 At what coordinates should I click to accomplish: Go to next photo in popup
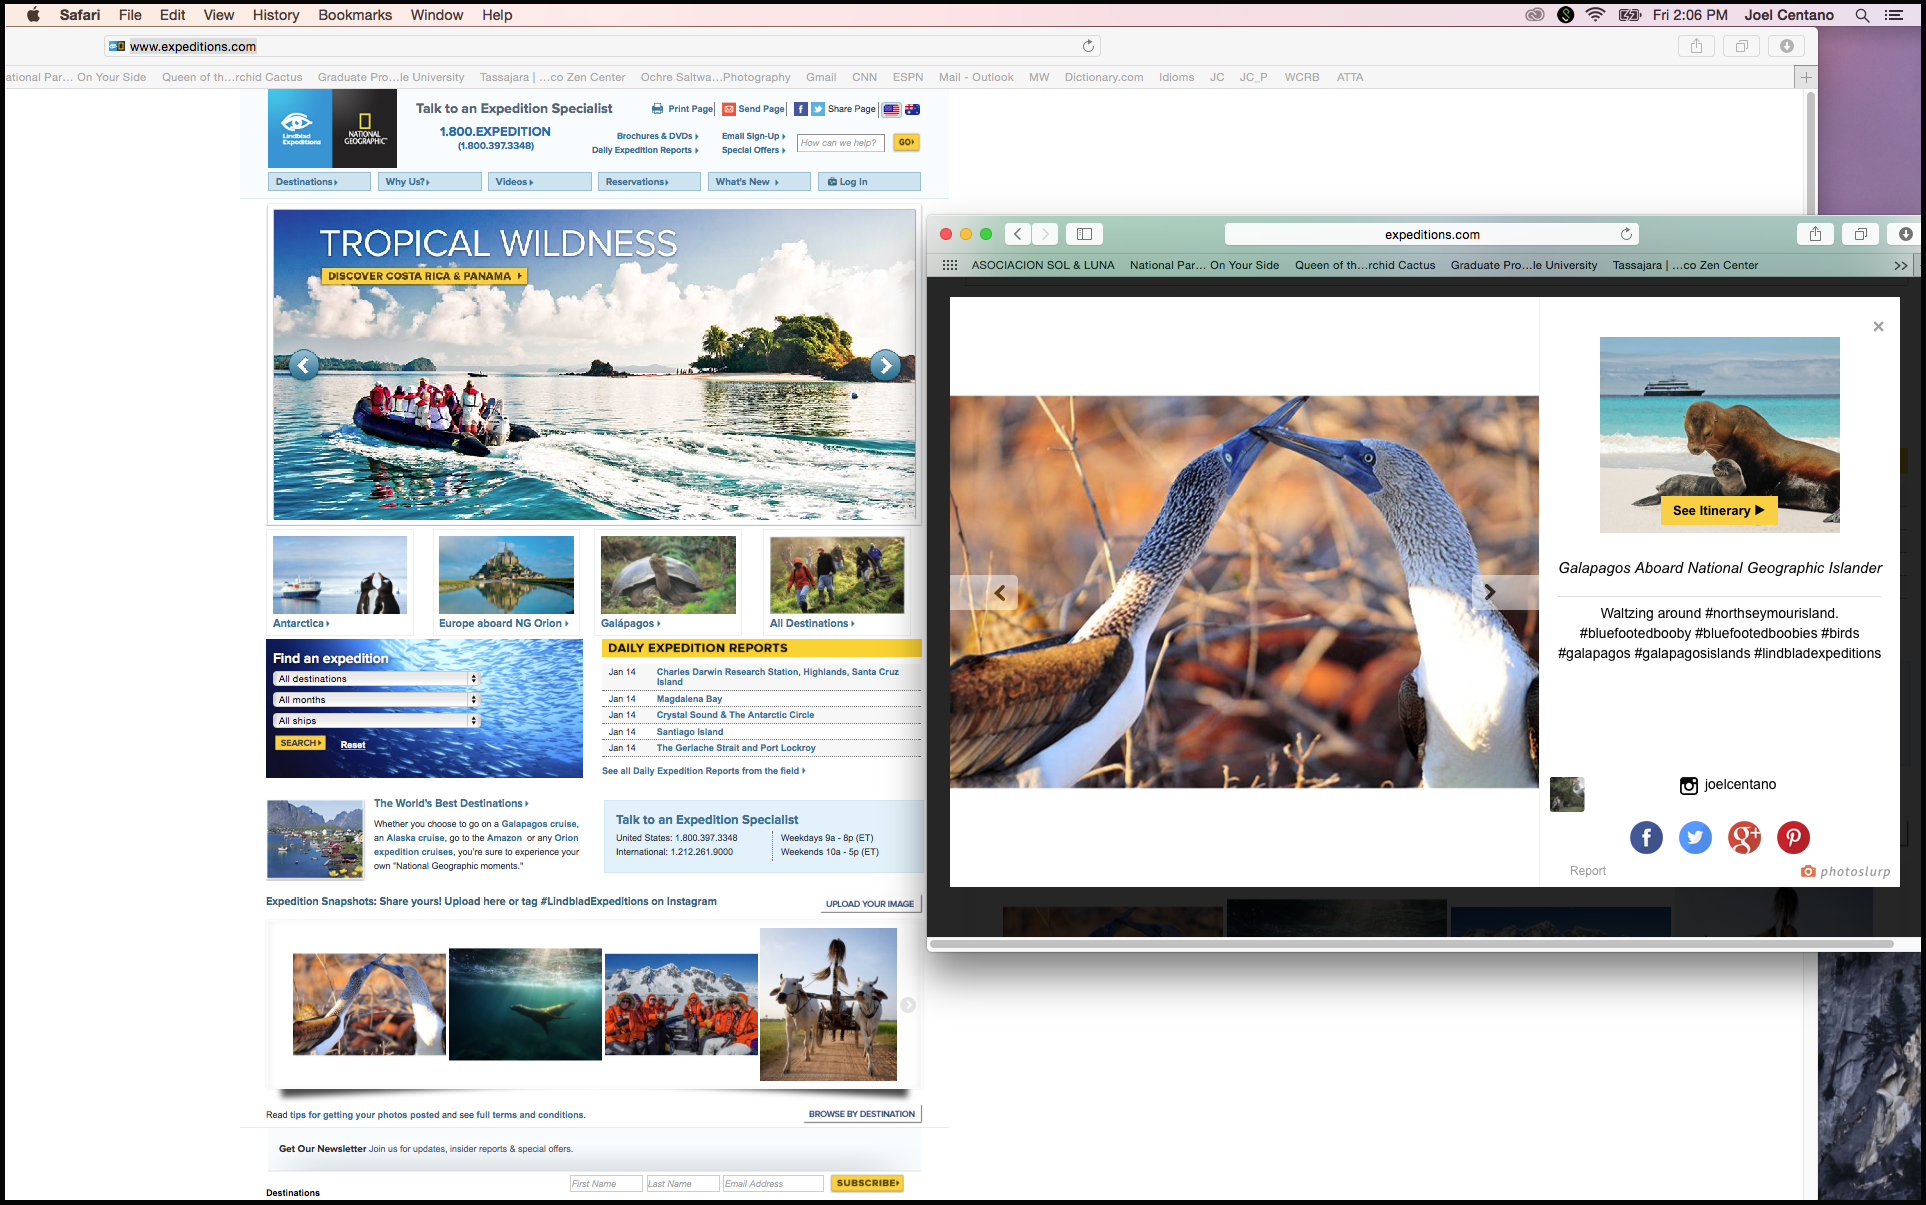tap(1489, 592)
